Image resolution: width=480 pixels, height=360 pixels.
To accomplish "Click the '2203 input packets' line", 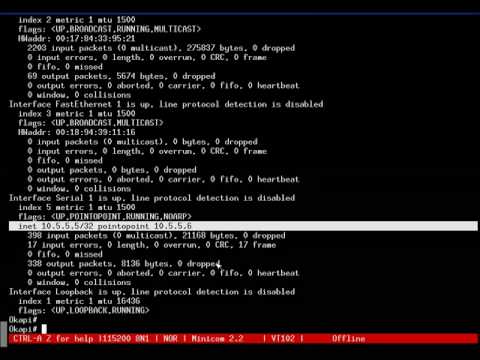I will tap(161, 48).
